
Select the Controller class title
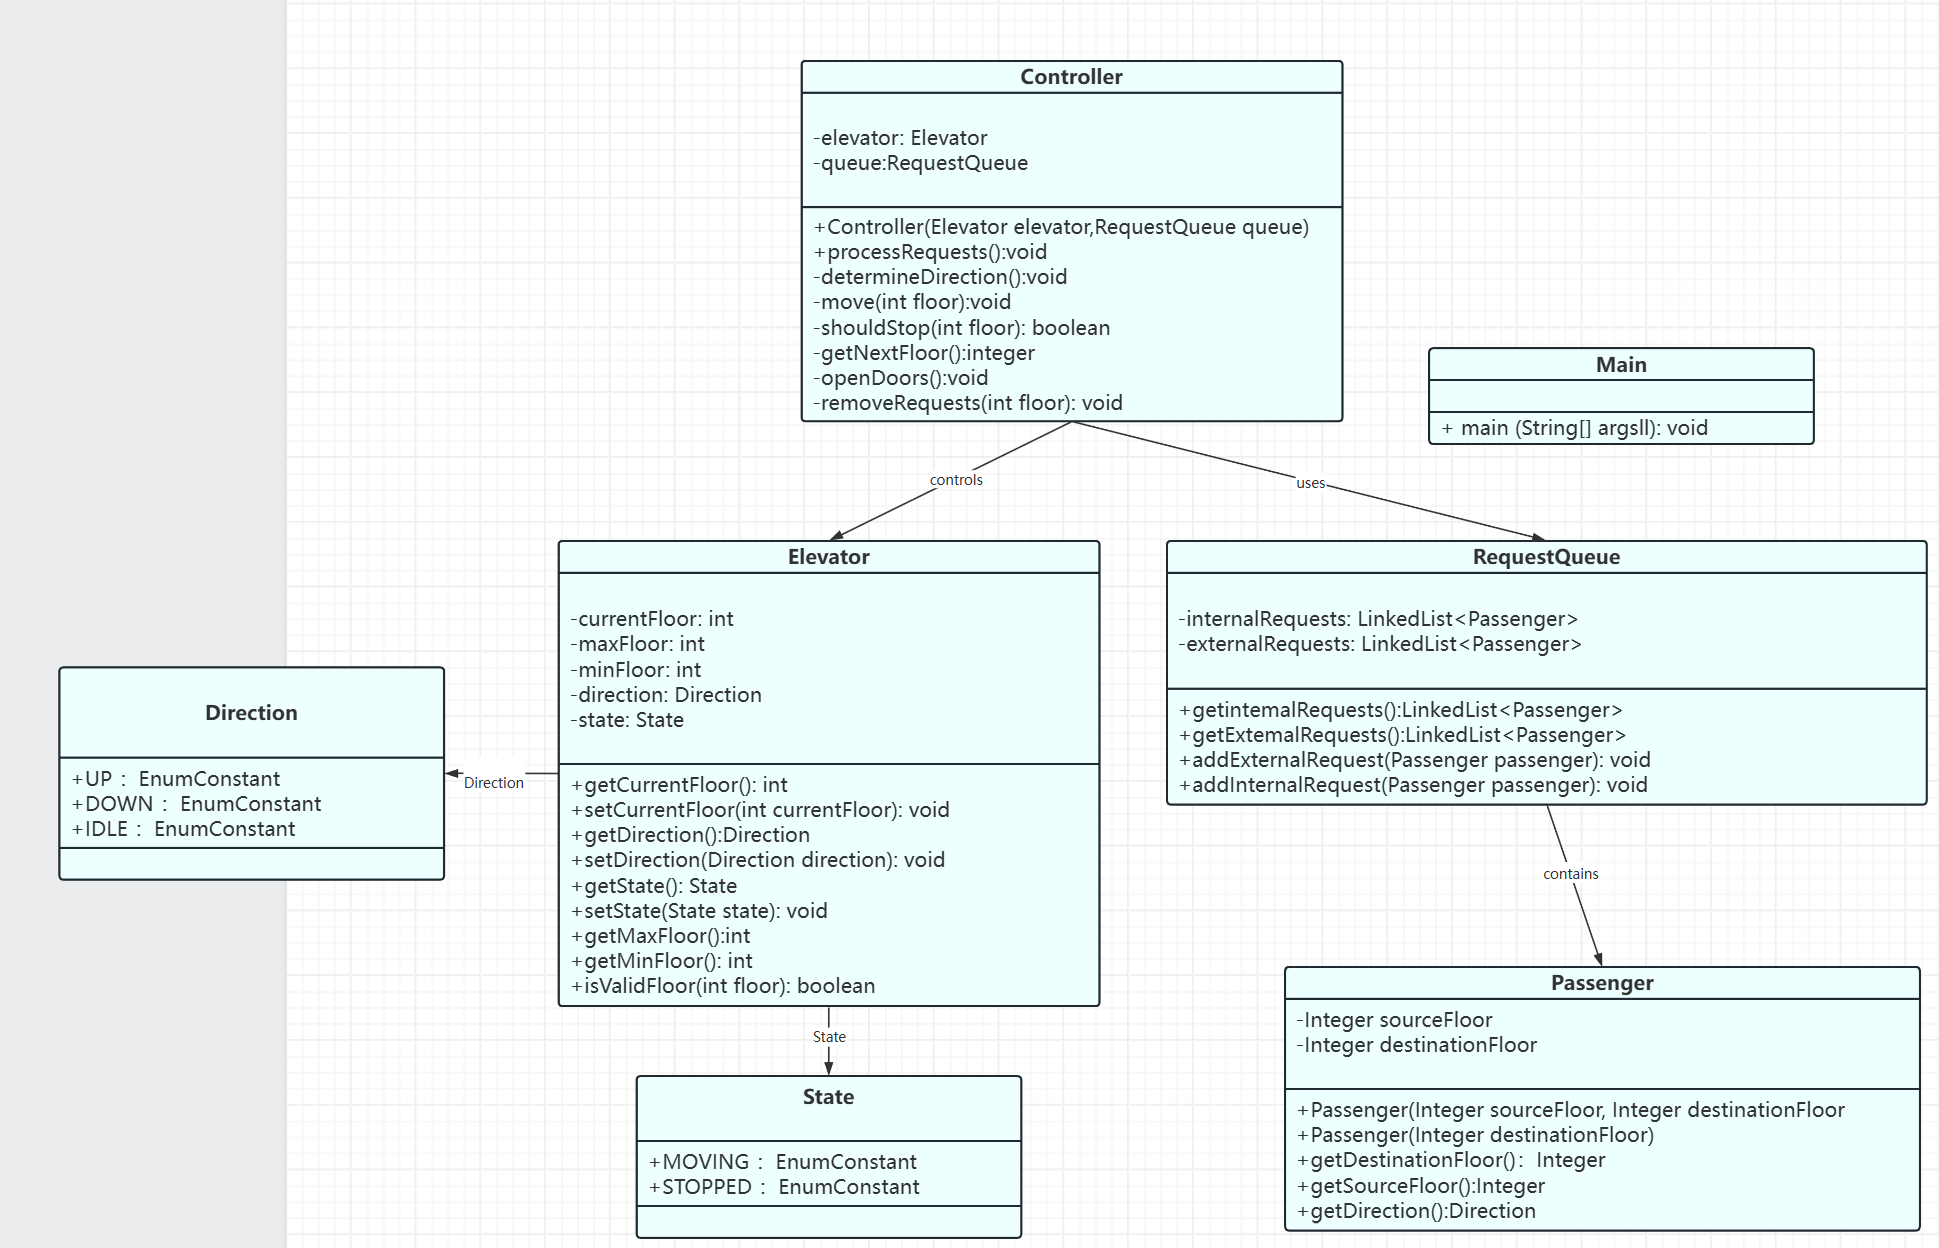(x=1071, y=77)
